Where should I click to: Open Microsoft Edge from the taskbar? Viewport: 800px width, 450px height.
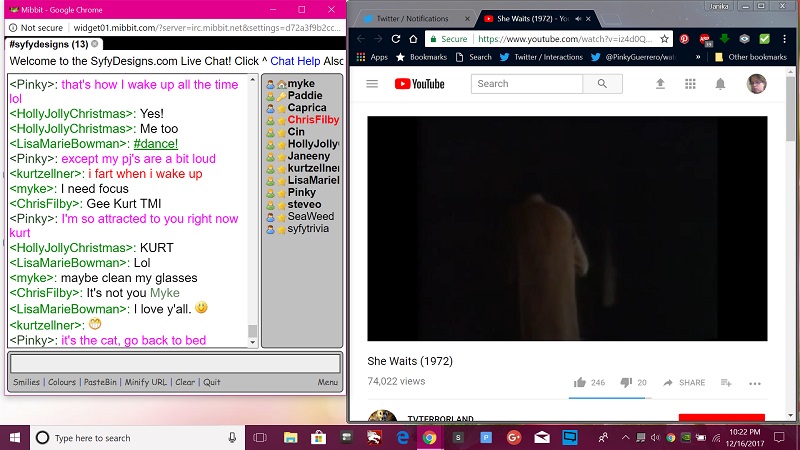[403, 438]
